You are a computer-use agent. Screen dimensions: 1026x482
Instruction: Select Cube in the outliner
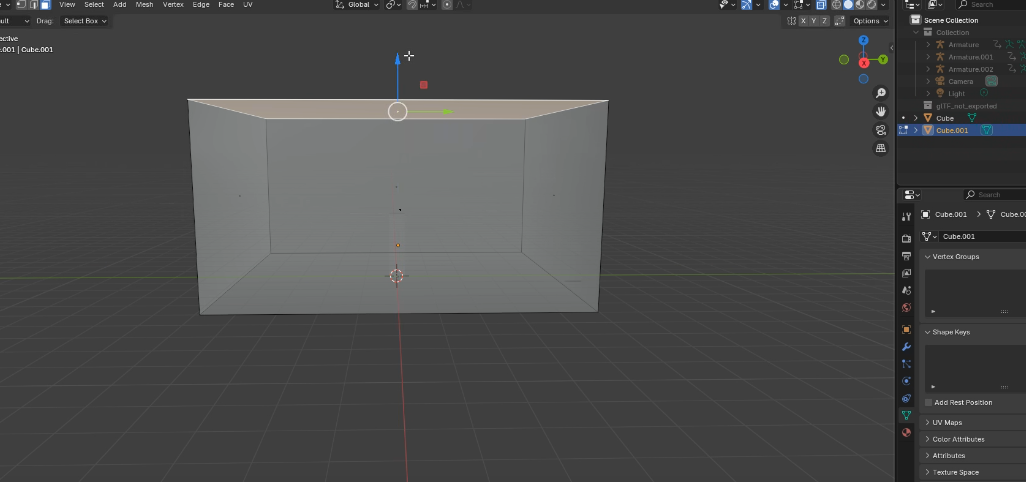(x=945, y=118)
